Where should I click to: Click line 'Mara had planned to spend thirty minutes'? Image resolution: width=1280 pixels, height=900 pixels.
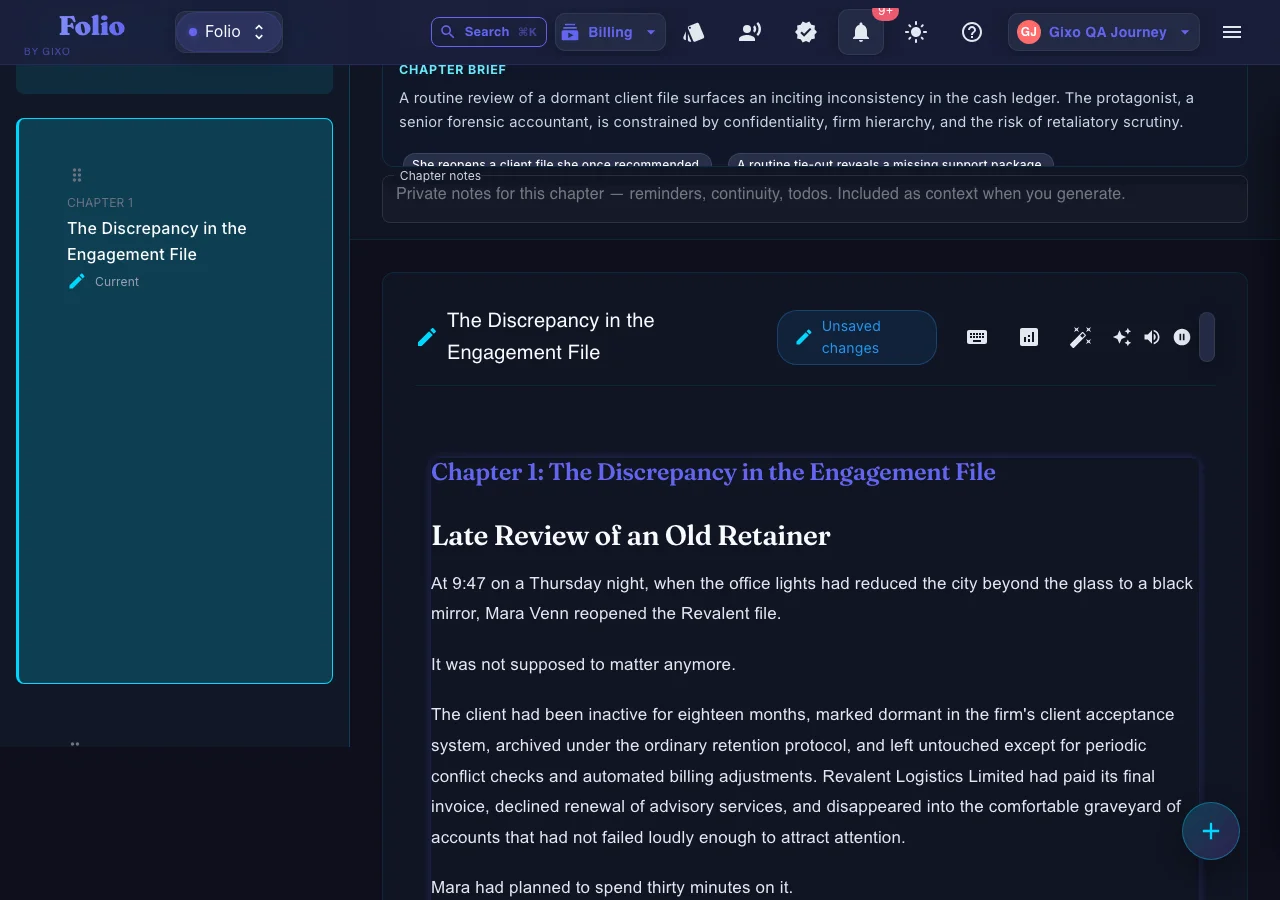pyautogui.click(x=612, y=887)
